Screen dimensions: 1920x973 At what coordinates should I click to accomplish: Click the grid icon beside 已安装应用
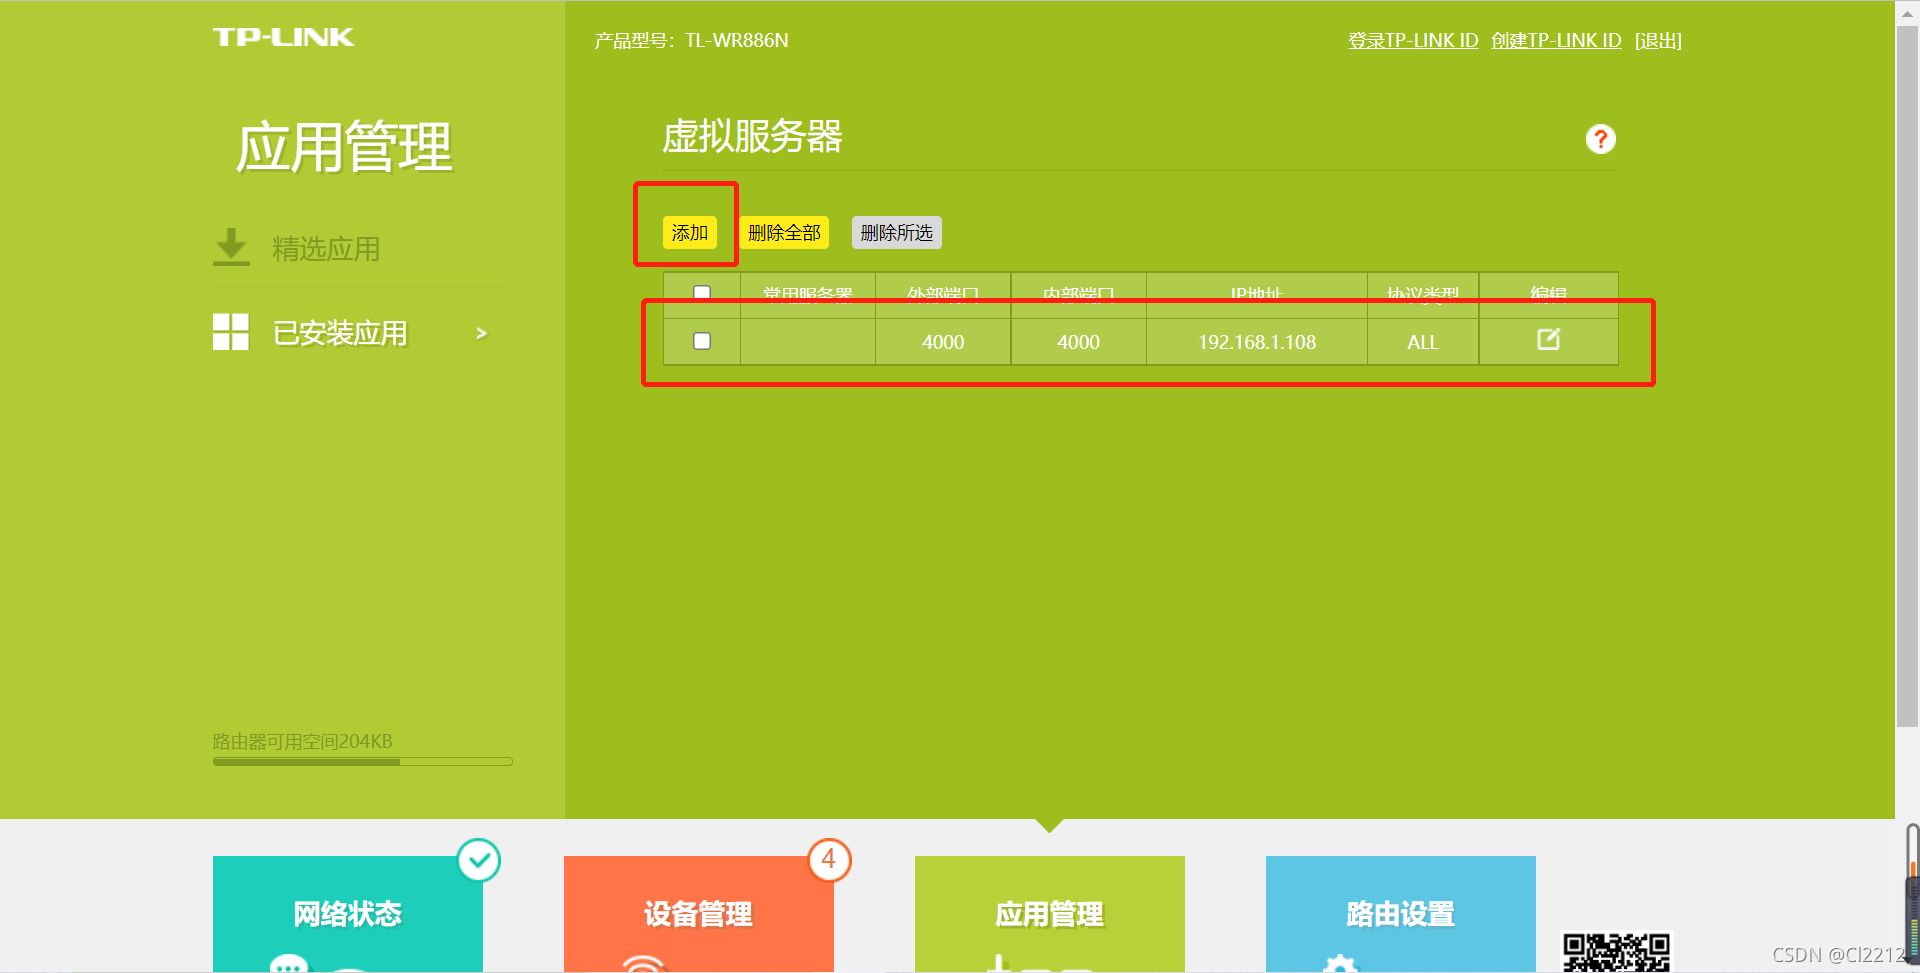click(231, 332)
